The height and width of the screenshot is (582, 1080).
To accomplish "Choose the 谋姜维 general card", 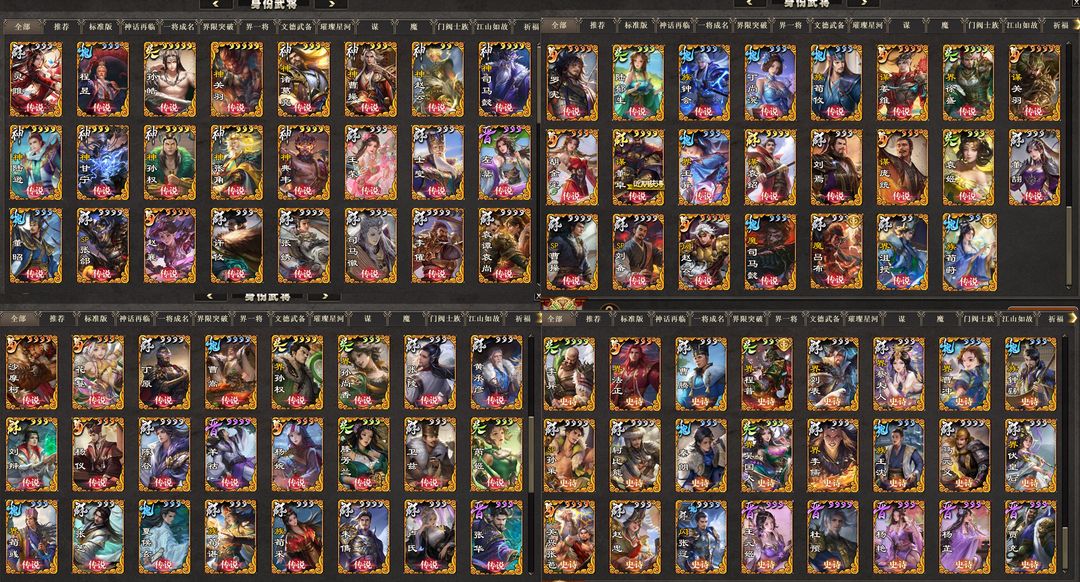I will point(902,83).
